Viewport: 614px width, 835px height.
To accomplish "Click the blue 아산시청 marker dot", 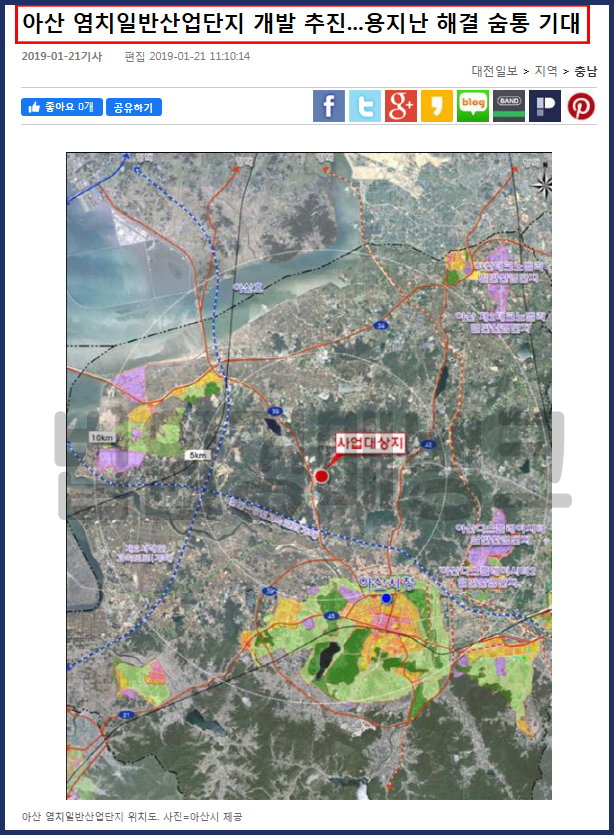I will (387, 598).
